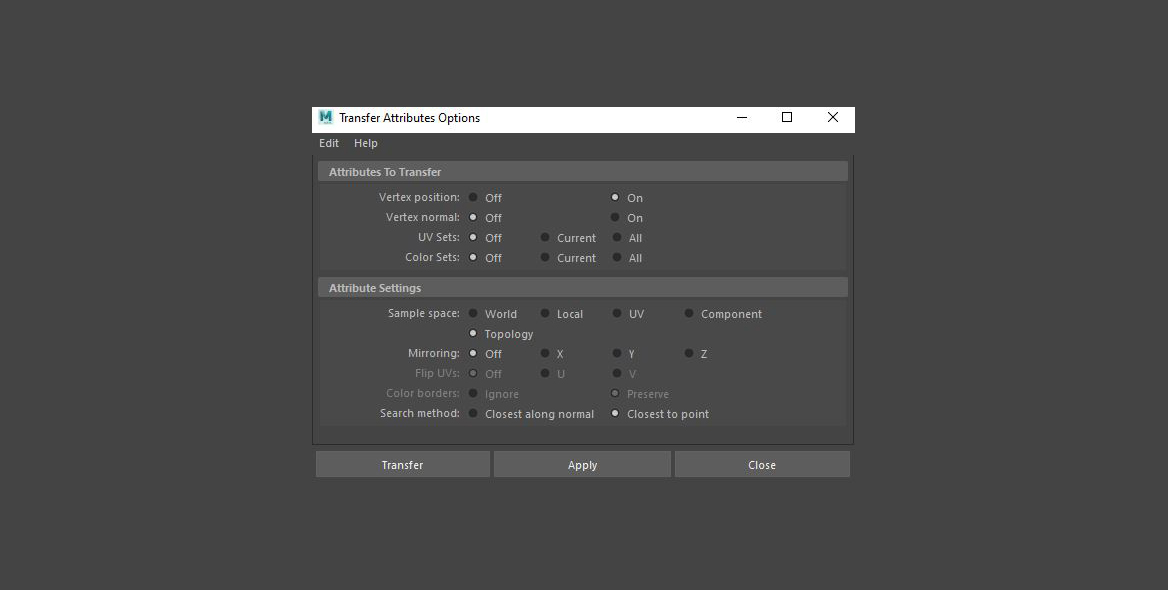1168x590 pixels.
Task: Set Mirroring to Y axis
Action: [617, 354]
